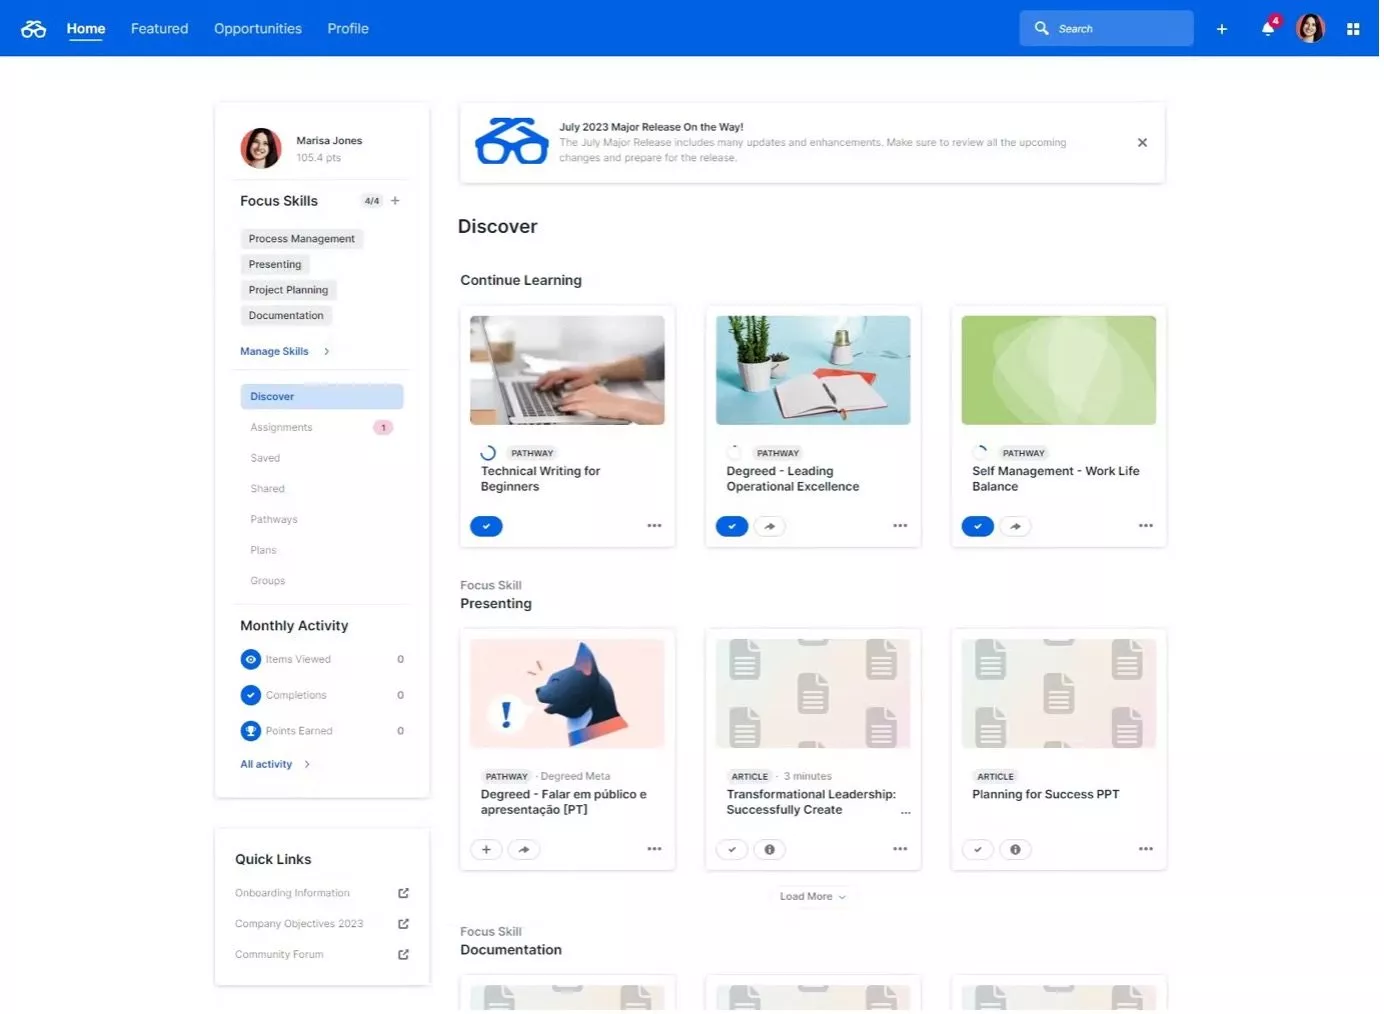The image size is (1384, 1014).
Task: Click the Items Viewed eye icon
Action: point(252,661)
